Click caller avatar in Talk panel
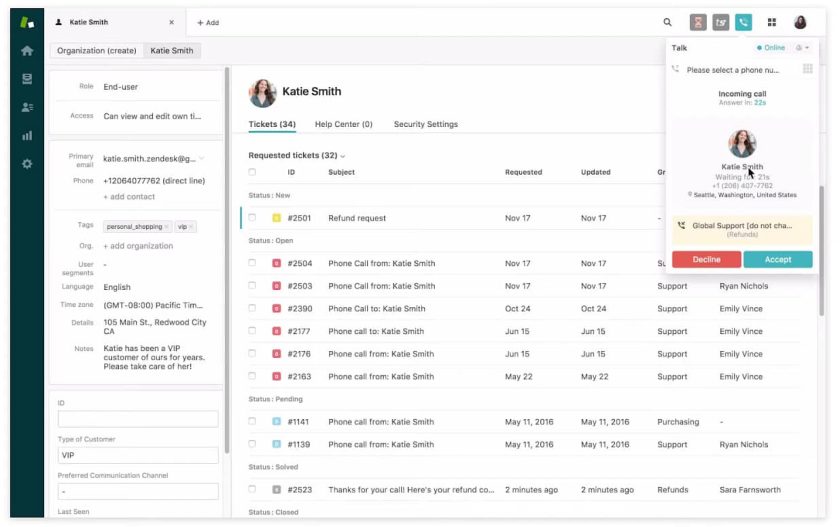 [742, 143]
